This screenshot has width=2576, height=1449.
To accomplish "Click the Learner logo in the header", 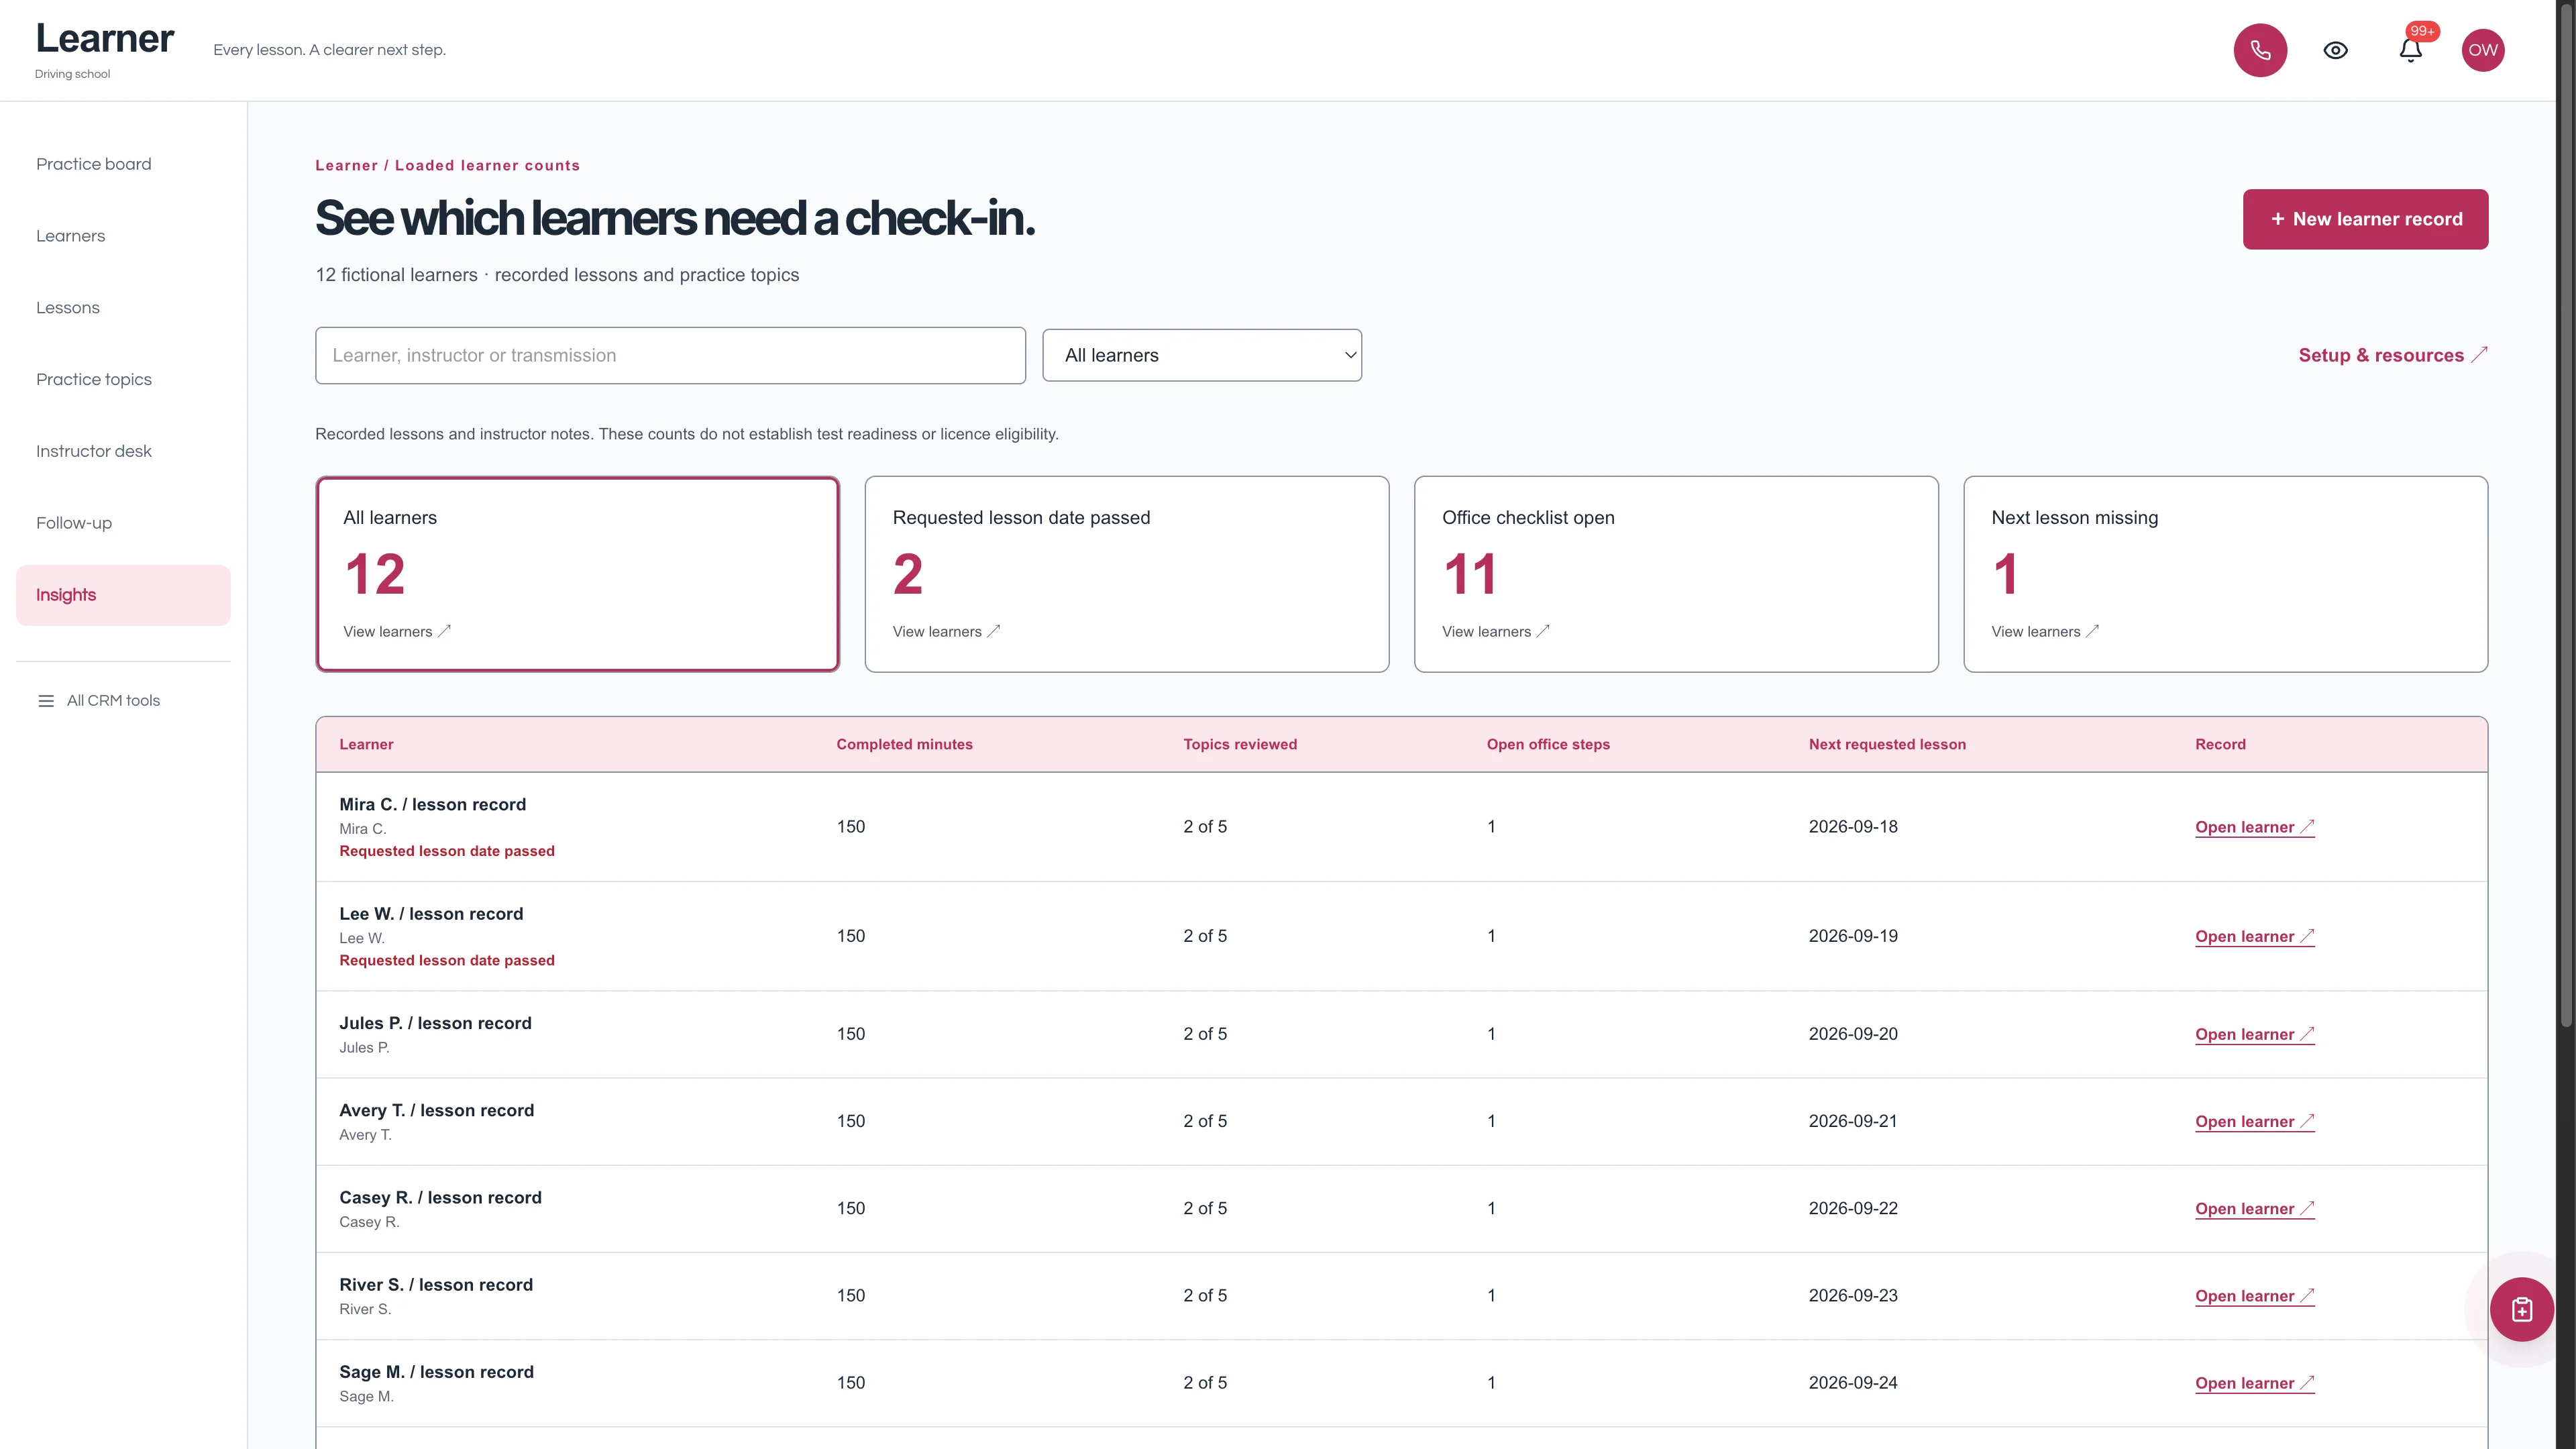I will coord(104,38).
